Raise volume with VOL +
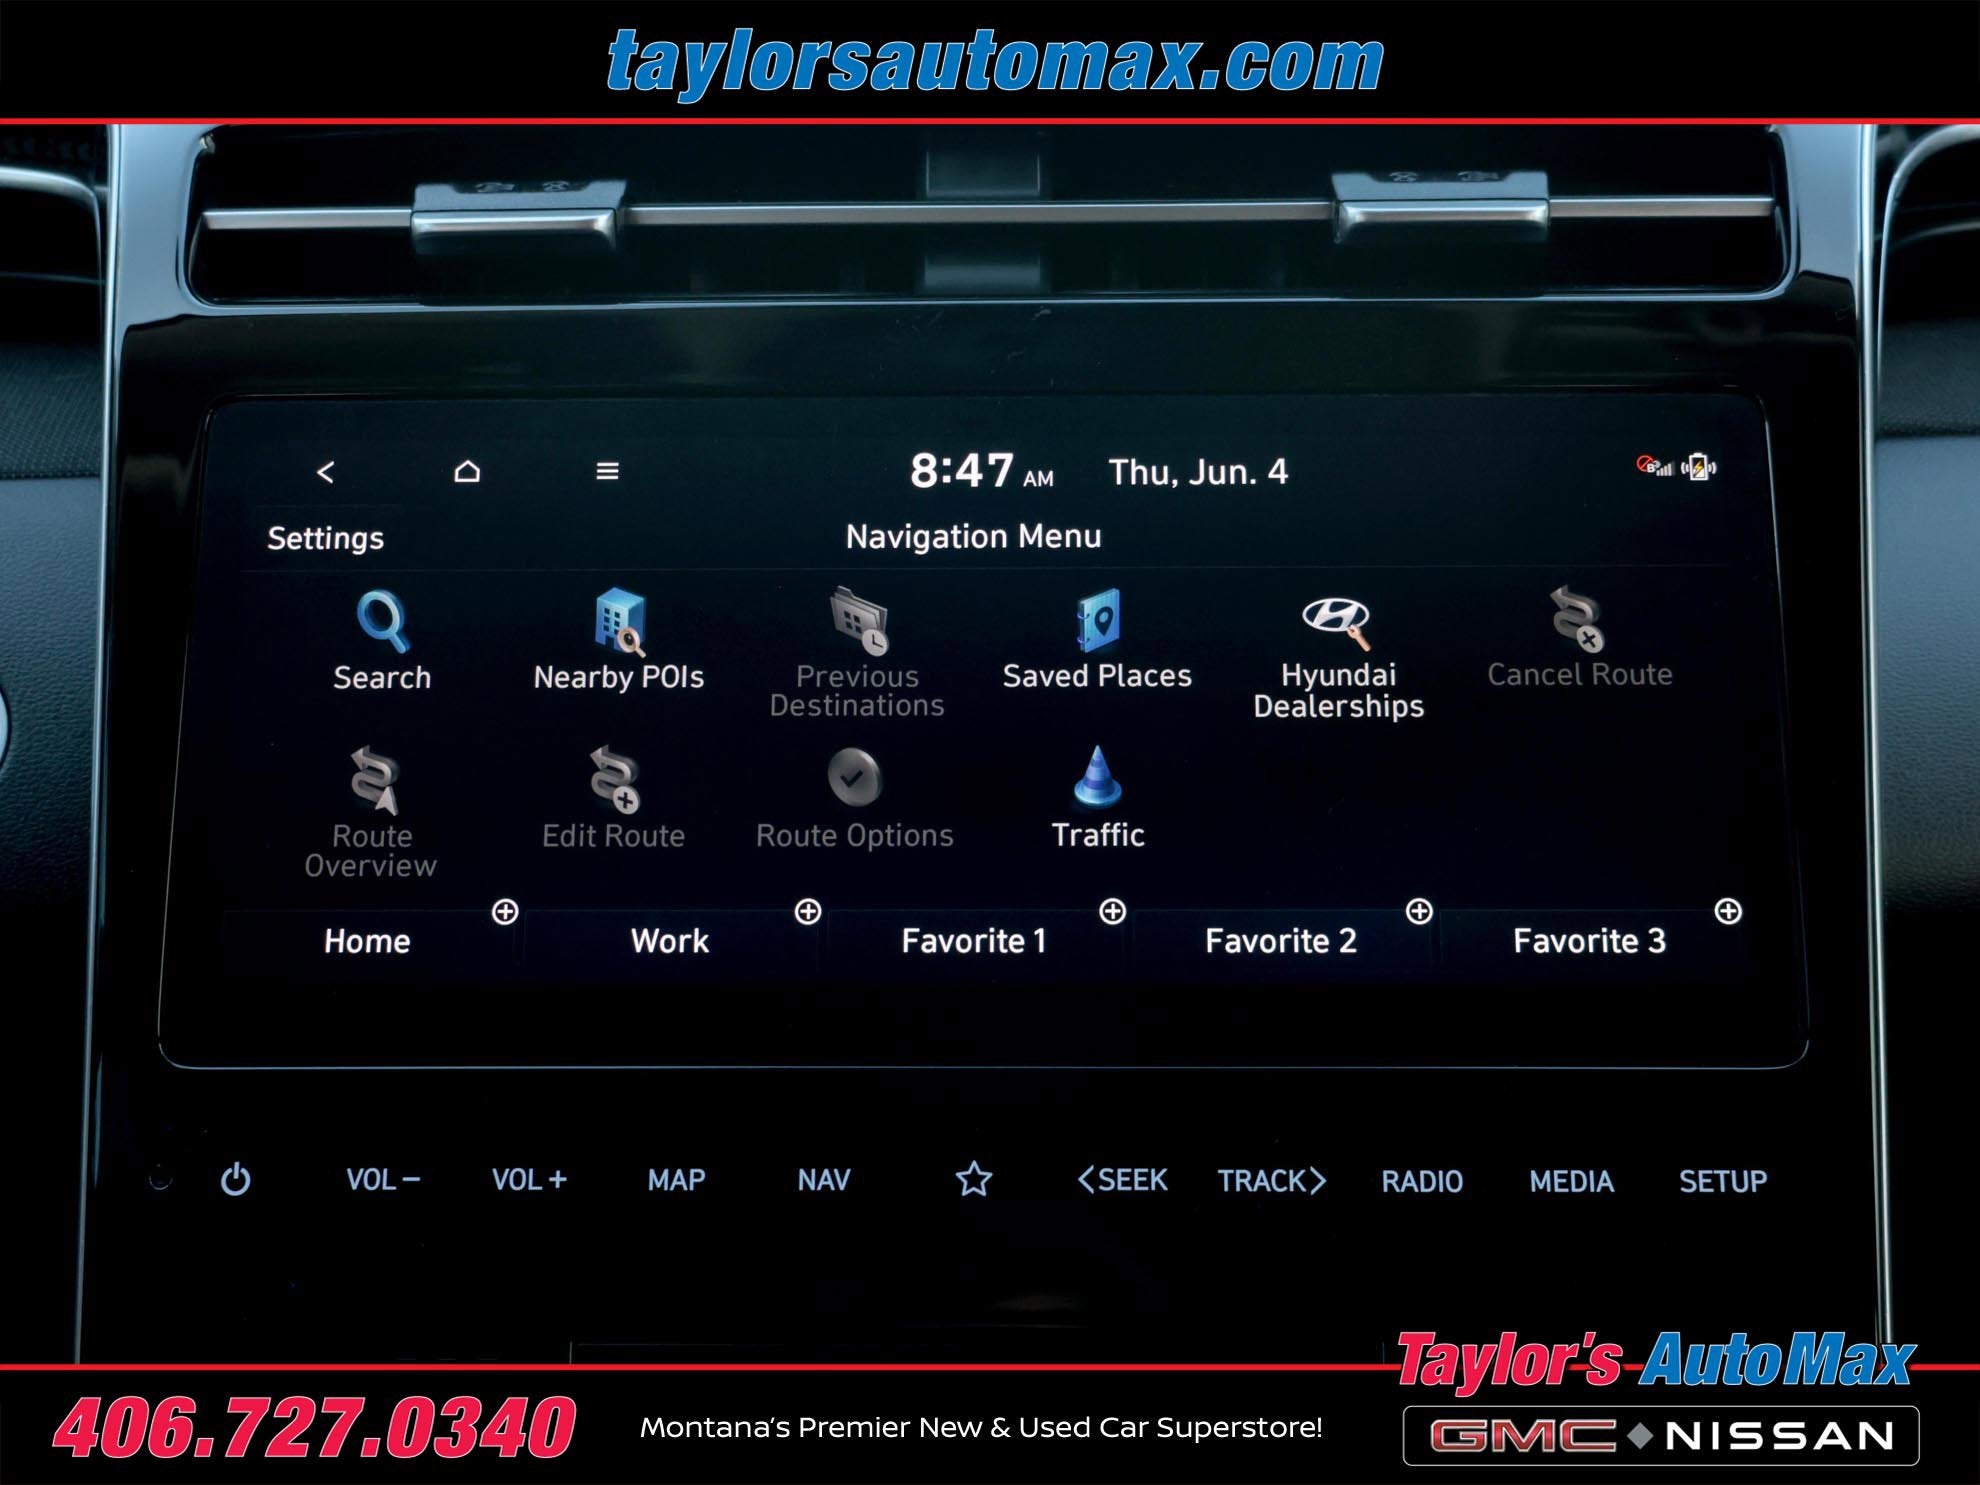This screenshot has height=1485, width=1980. point(529,1180)
